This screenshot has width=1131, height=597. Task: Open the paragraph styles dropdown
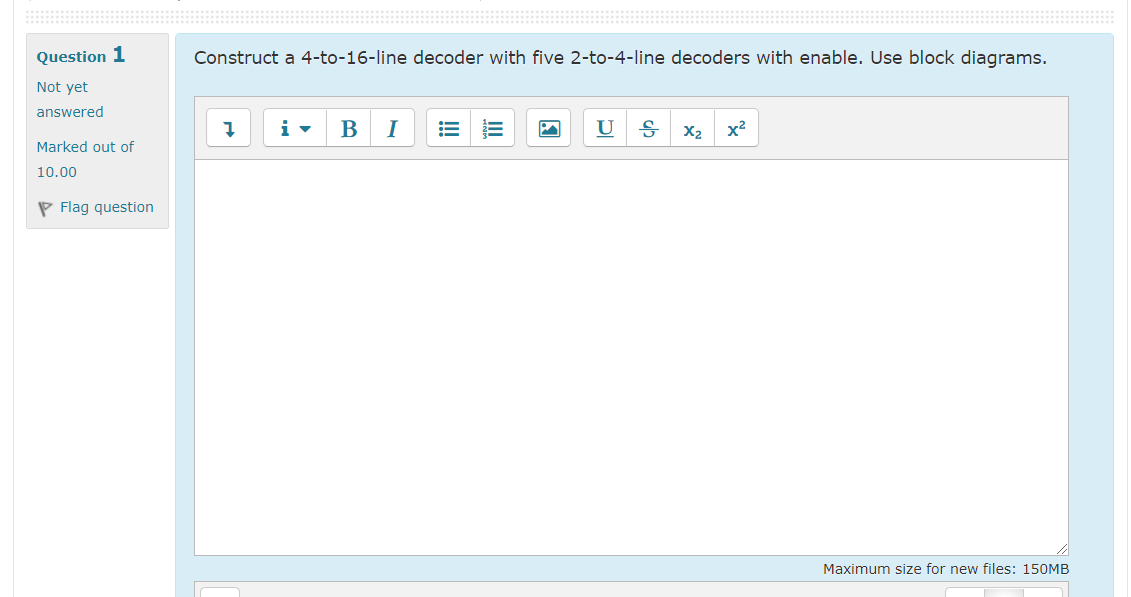pos(293,128)
